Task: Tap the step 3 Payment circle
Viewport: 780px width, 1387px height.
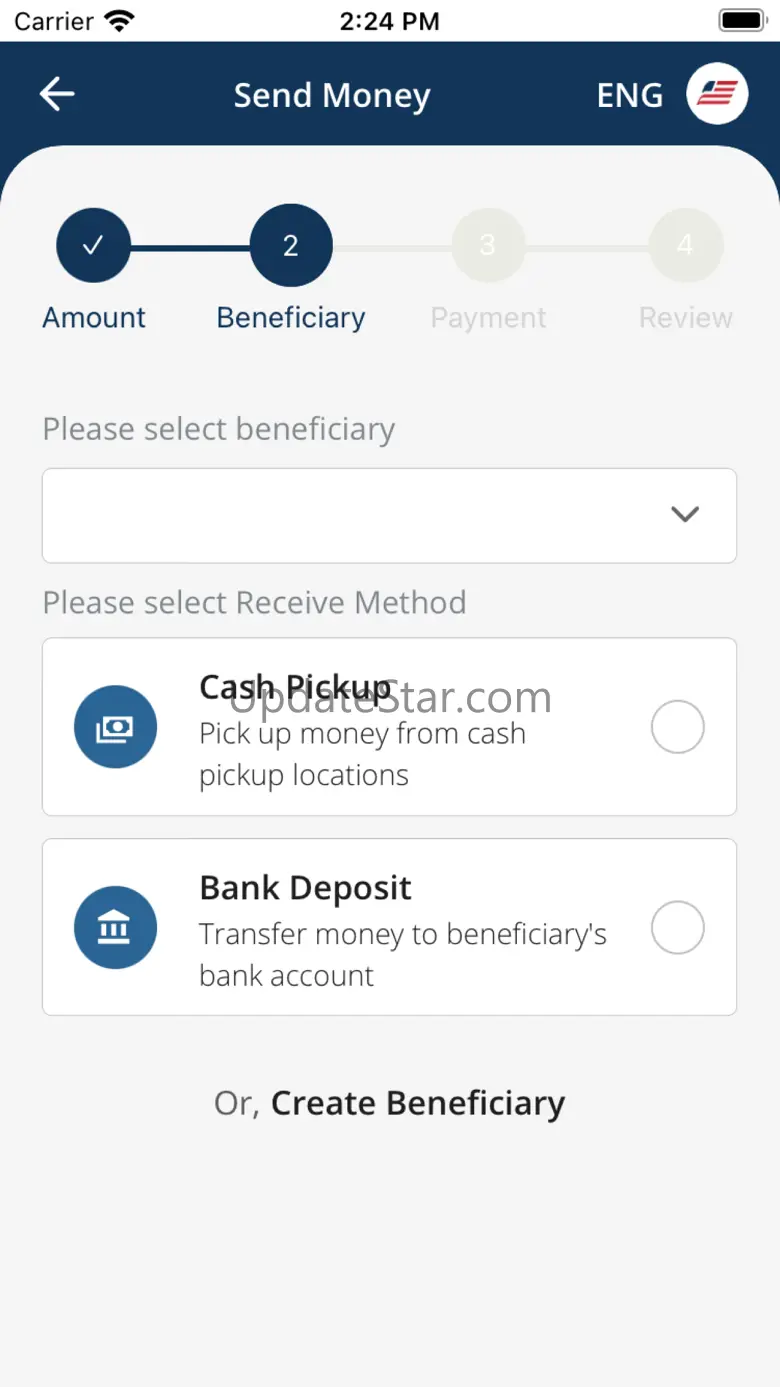Action: pyautogui.click(x=488, y=245)
